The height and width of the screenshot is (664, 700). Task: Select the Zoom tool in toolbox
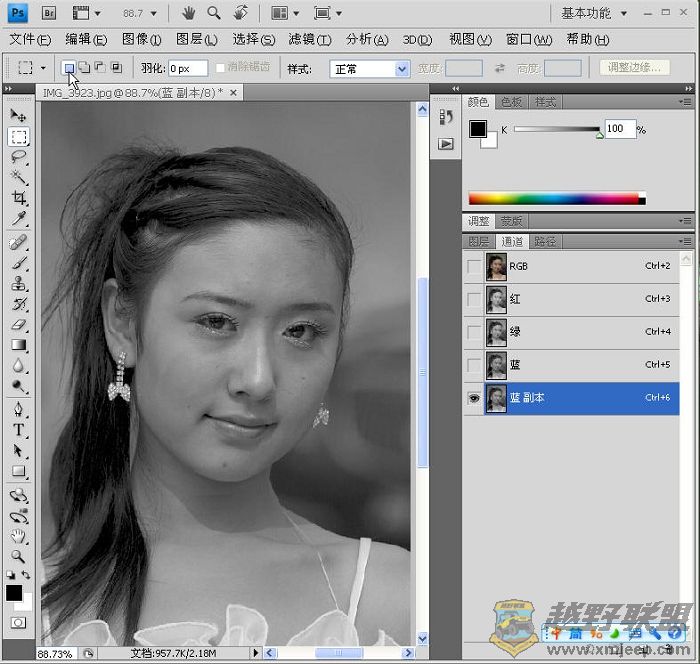tap(18, 555)
